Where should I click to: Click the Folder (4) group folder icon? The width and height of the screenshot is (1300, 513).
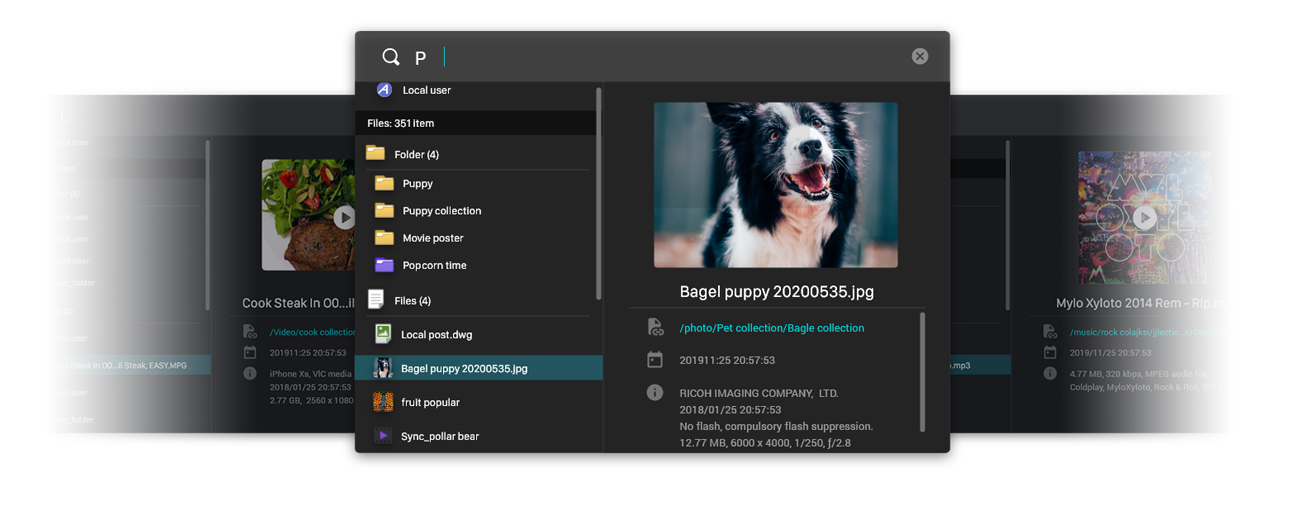[x=375, y=153]
